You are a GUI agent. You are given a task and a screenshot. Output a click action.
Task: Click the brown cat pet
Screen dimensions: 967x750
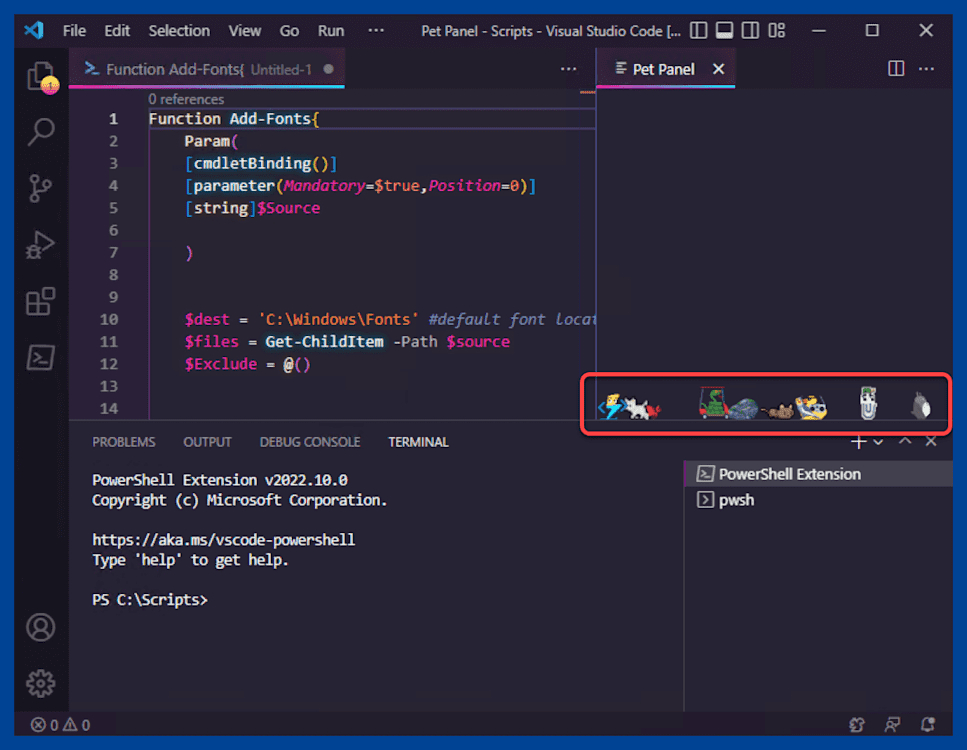[779, 411]
